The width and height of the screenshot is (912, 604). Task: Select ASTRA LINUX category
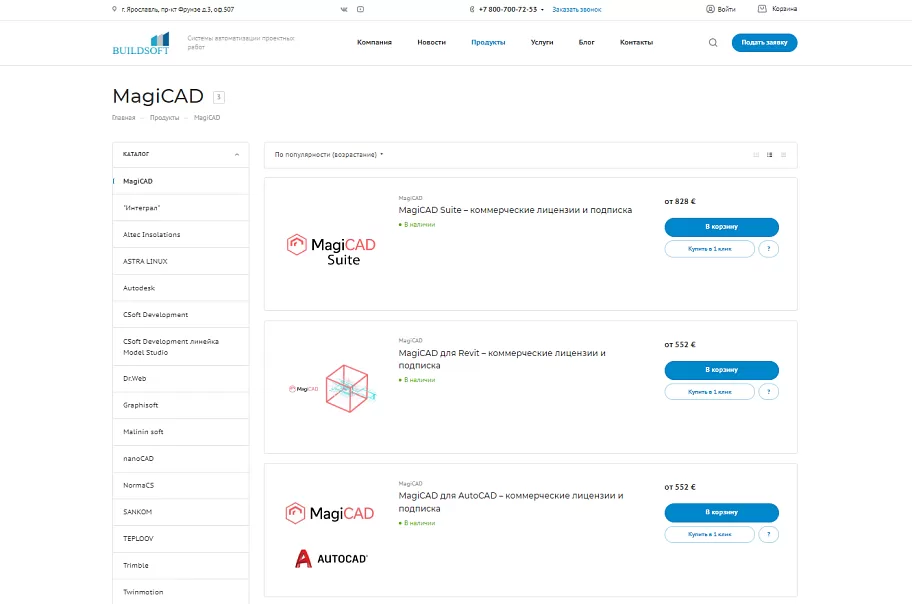(180, 261)
